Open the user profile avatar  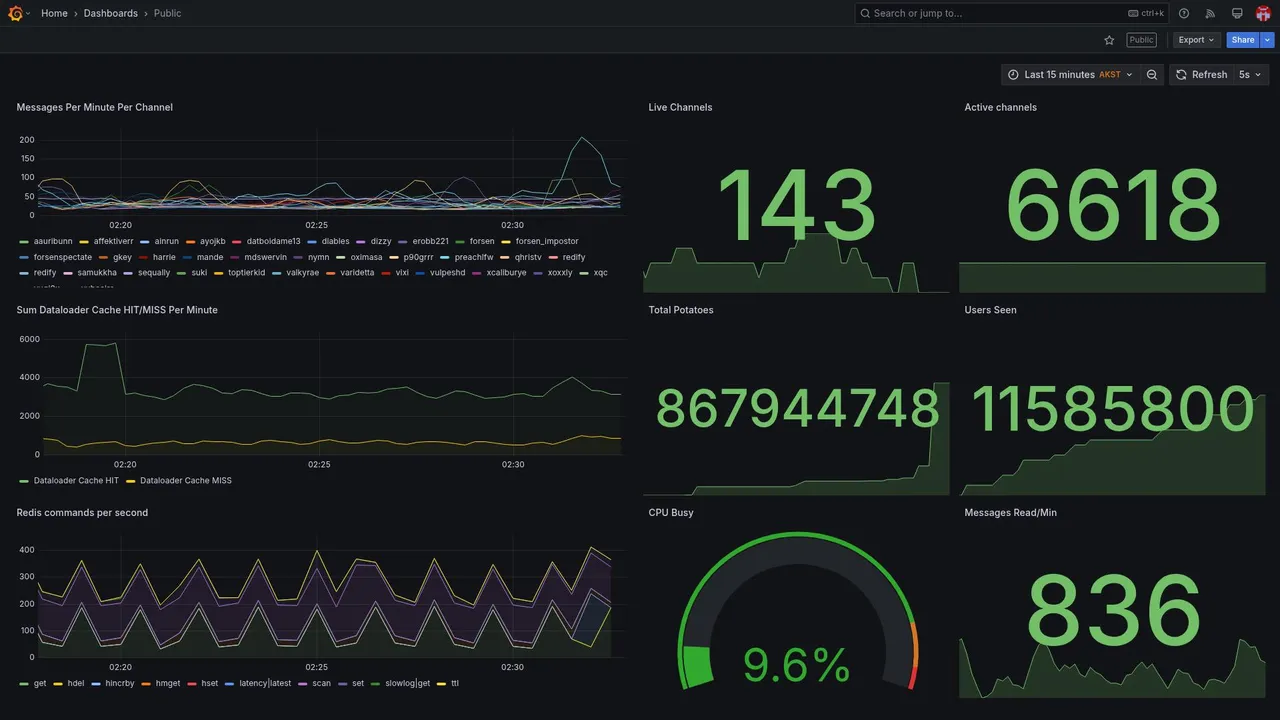pyautogui.click(x=1263, y=13)
